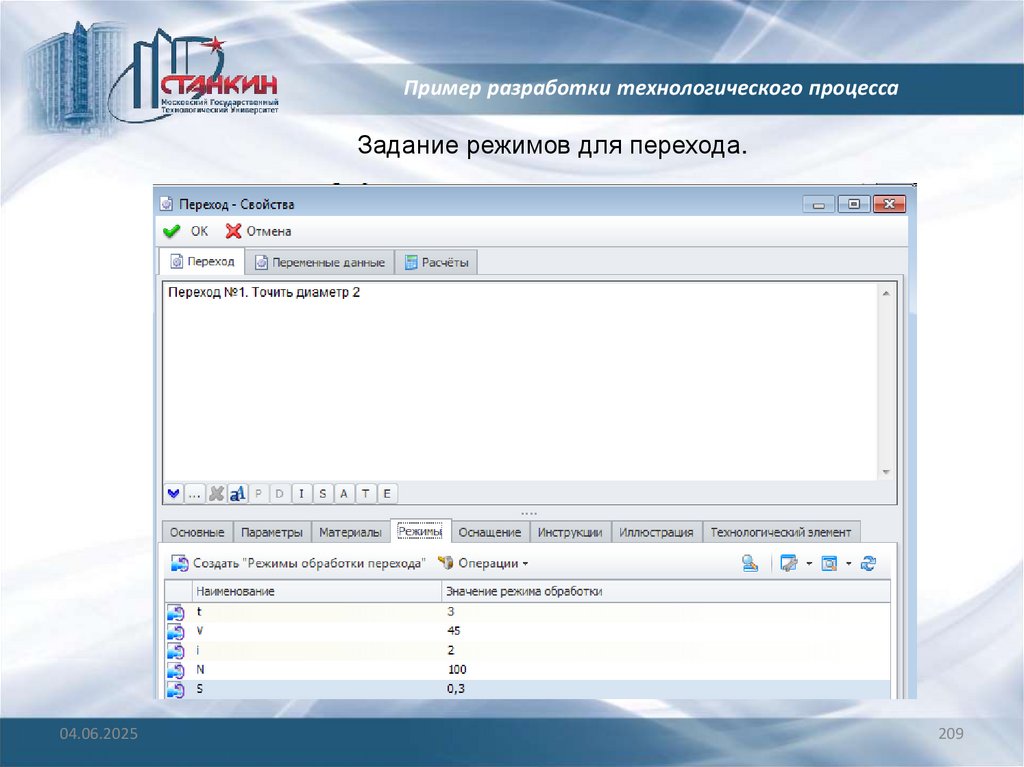This screenshot has width=1024, height=767.
Task: Click the A text toolbar button
Action: [x=344, y=493]
